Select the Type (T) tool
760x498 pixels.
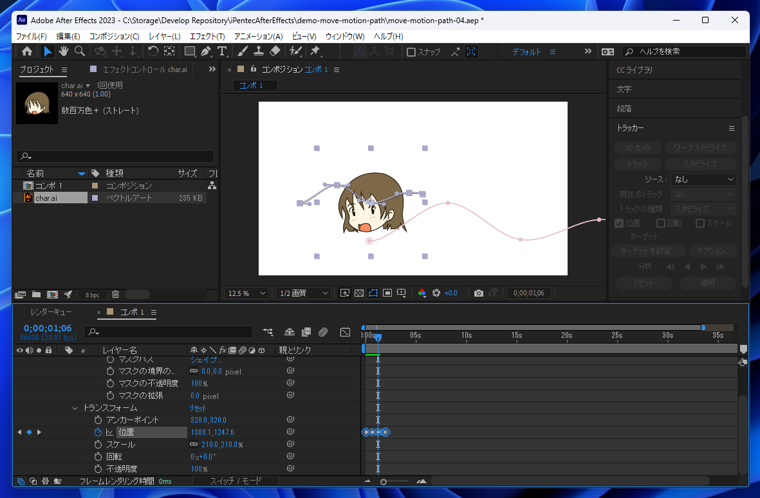(x=222, y=52)
